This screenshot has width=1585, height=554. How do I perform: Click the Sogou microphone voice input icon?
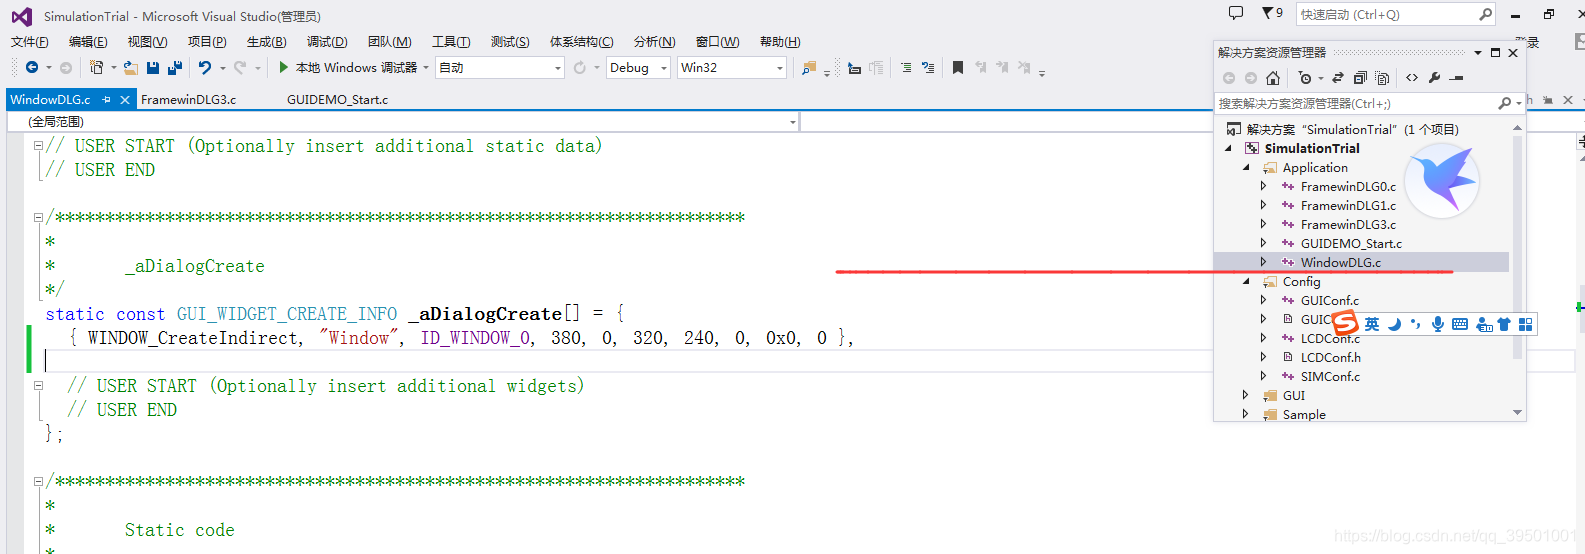click(1438, 324)
